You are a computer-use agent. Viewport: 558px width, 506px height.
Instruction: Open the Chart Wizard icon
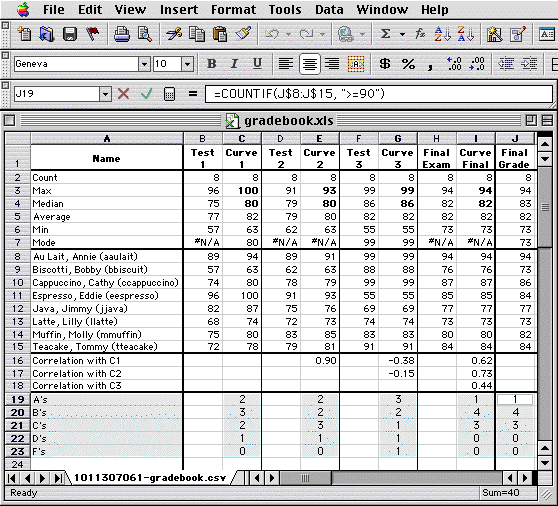point(495,34)
